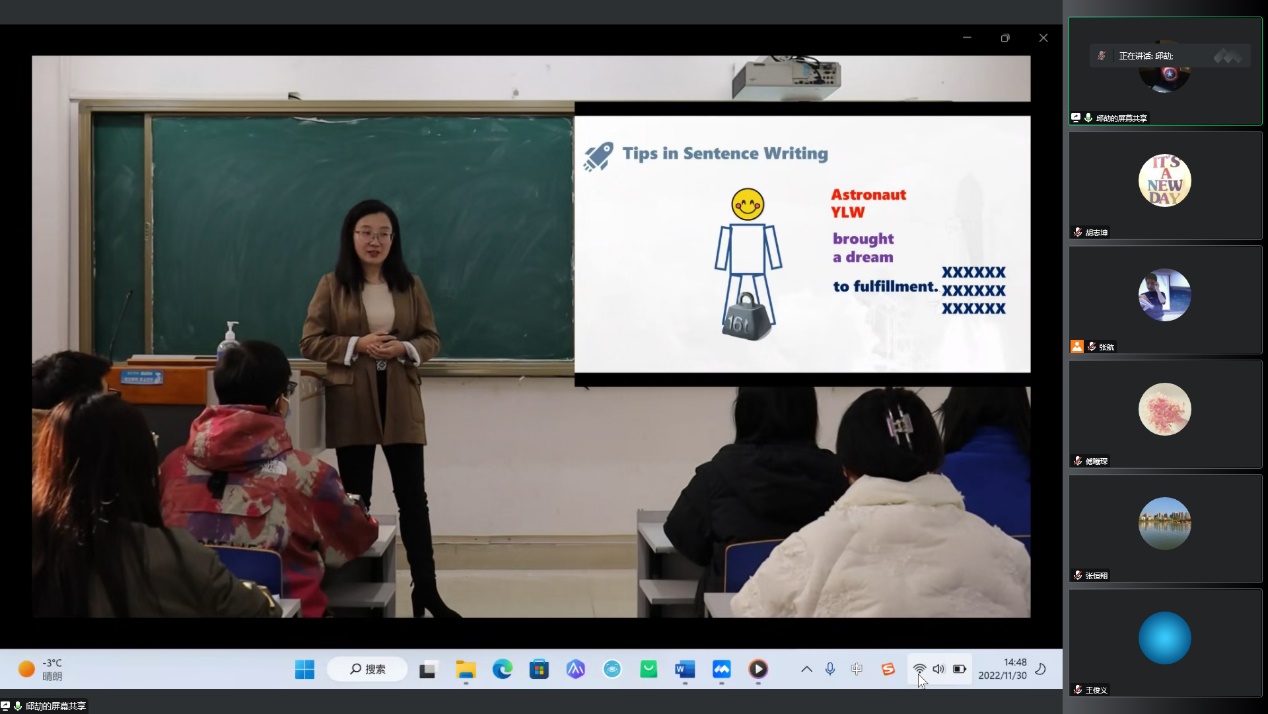Click the media player taskbar icon

[x=758, y=669]
